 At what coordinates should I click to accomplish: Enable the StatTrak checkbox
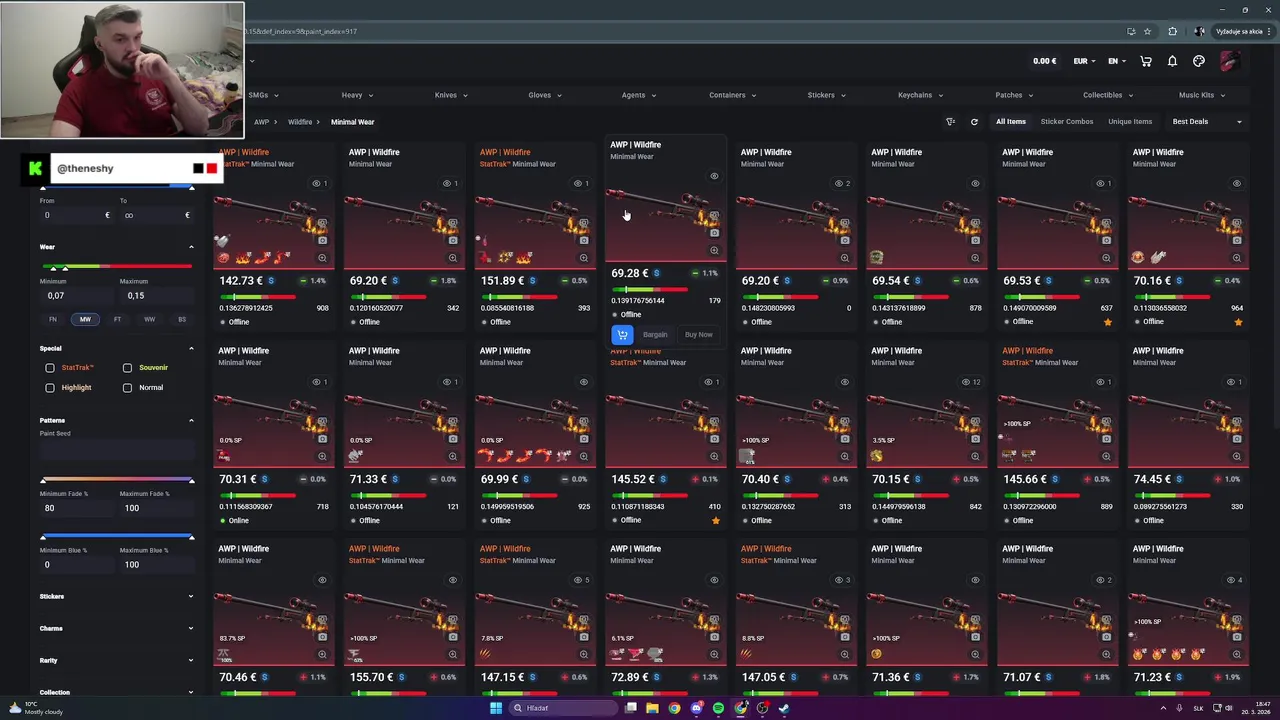pyautogui.click(x=50, y=368)
